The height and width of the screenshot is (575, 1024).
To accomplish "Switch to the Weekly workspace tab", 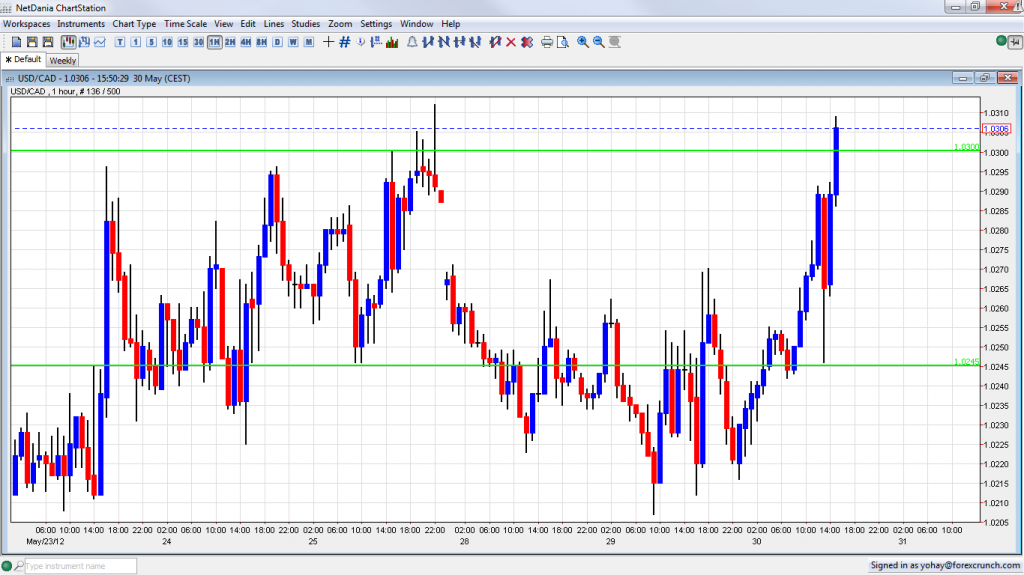I will click(x=63, y=60).
